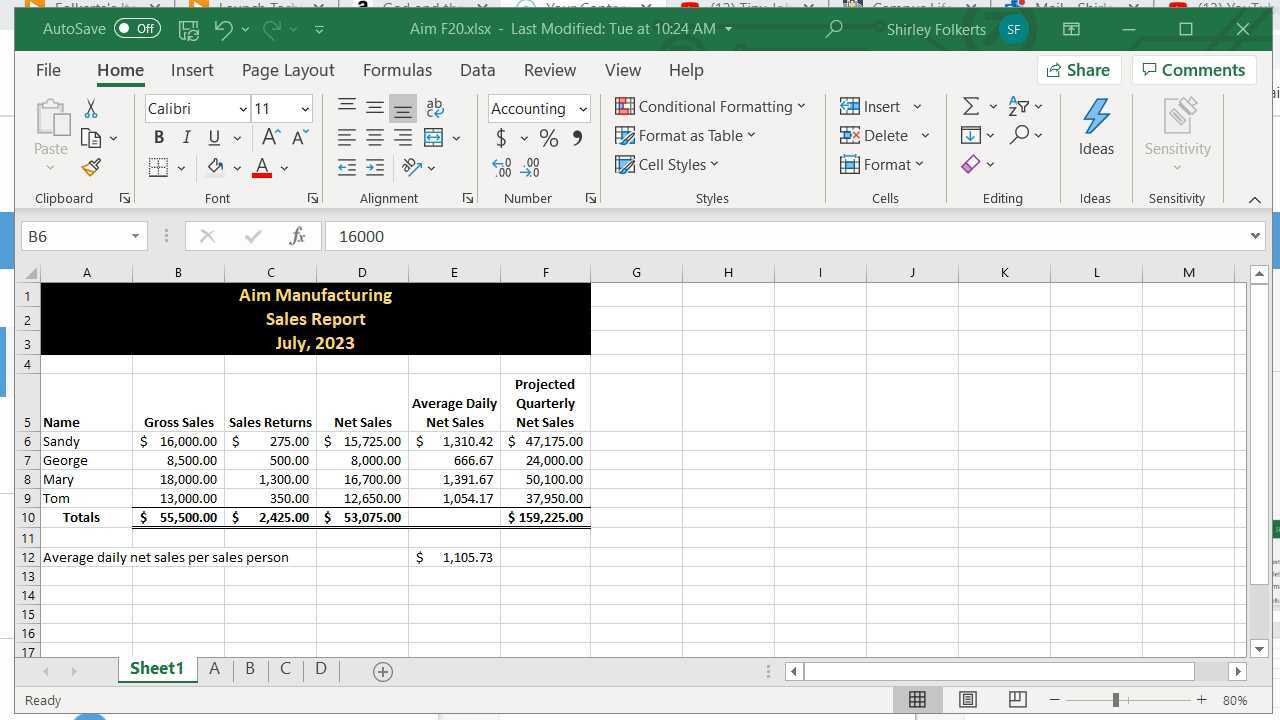Expand the Fill Color dropdown arrow
This screenshot has width=1280, height=720.
[237, 167]
